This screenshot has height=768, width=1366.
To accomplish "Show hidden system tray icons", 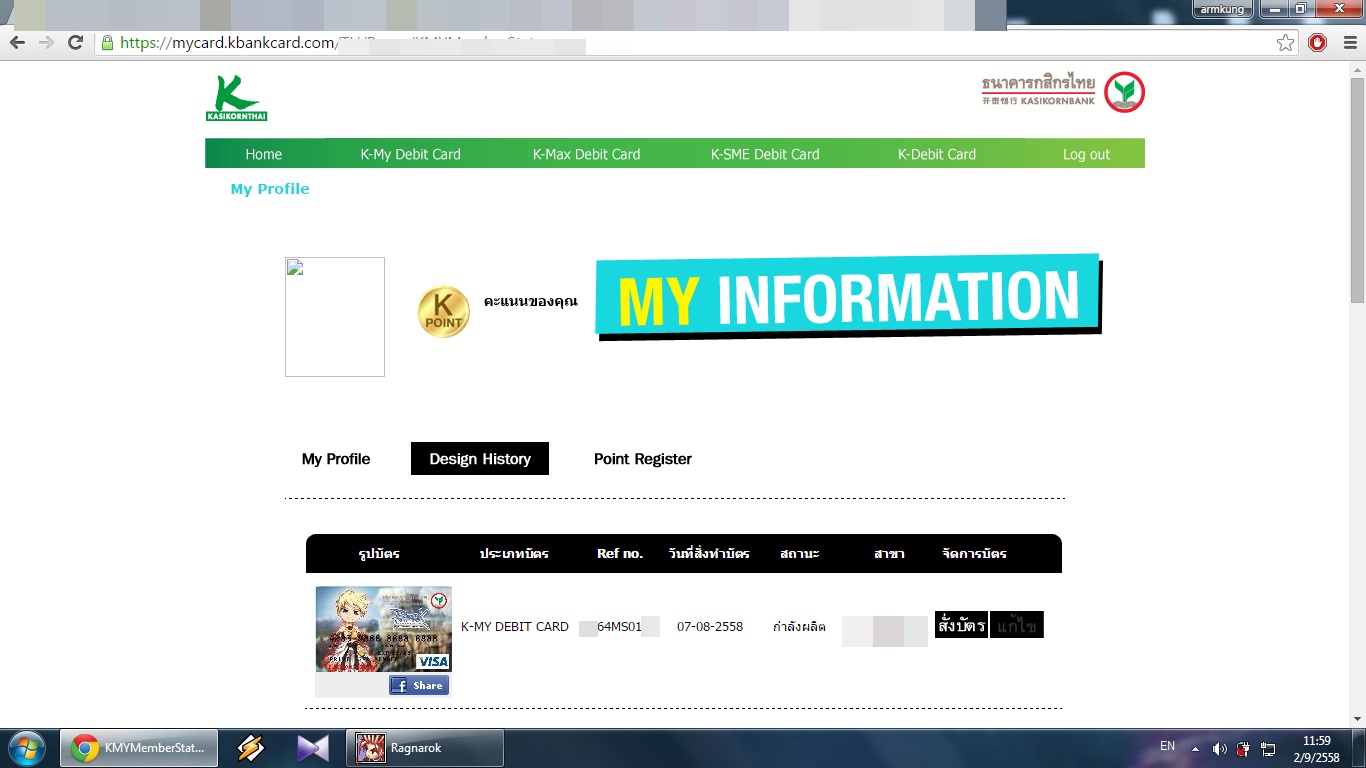I will point(1194,748).
